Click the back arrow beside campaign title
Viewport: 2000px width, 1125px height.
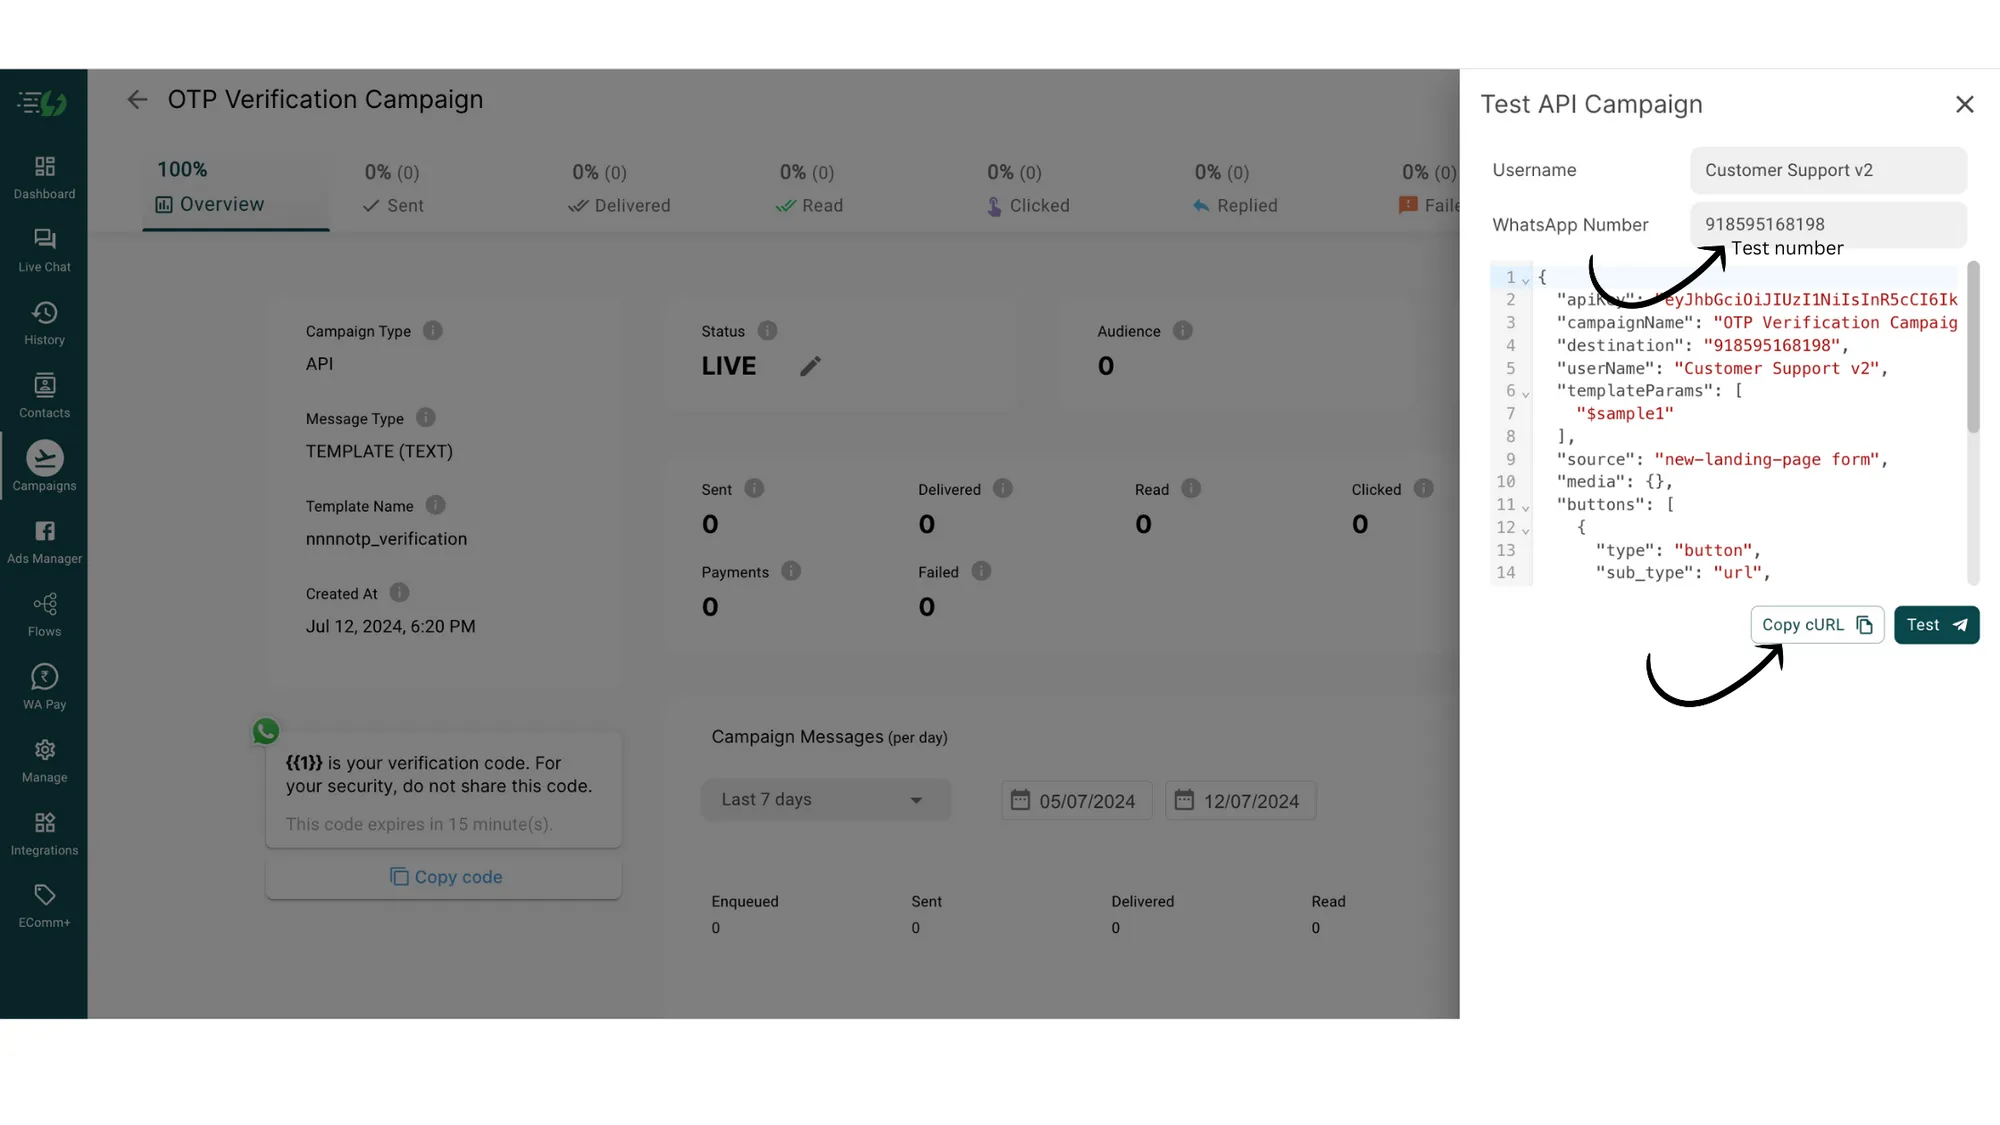point(137,100)
